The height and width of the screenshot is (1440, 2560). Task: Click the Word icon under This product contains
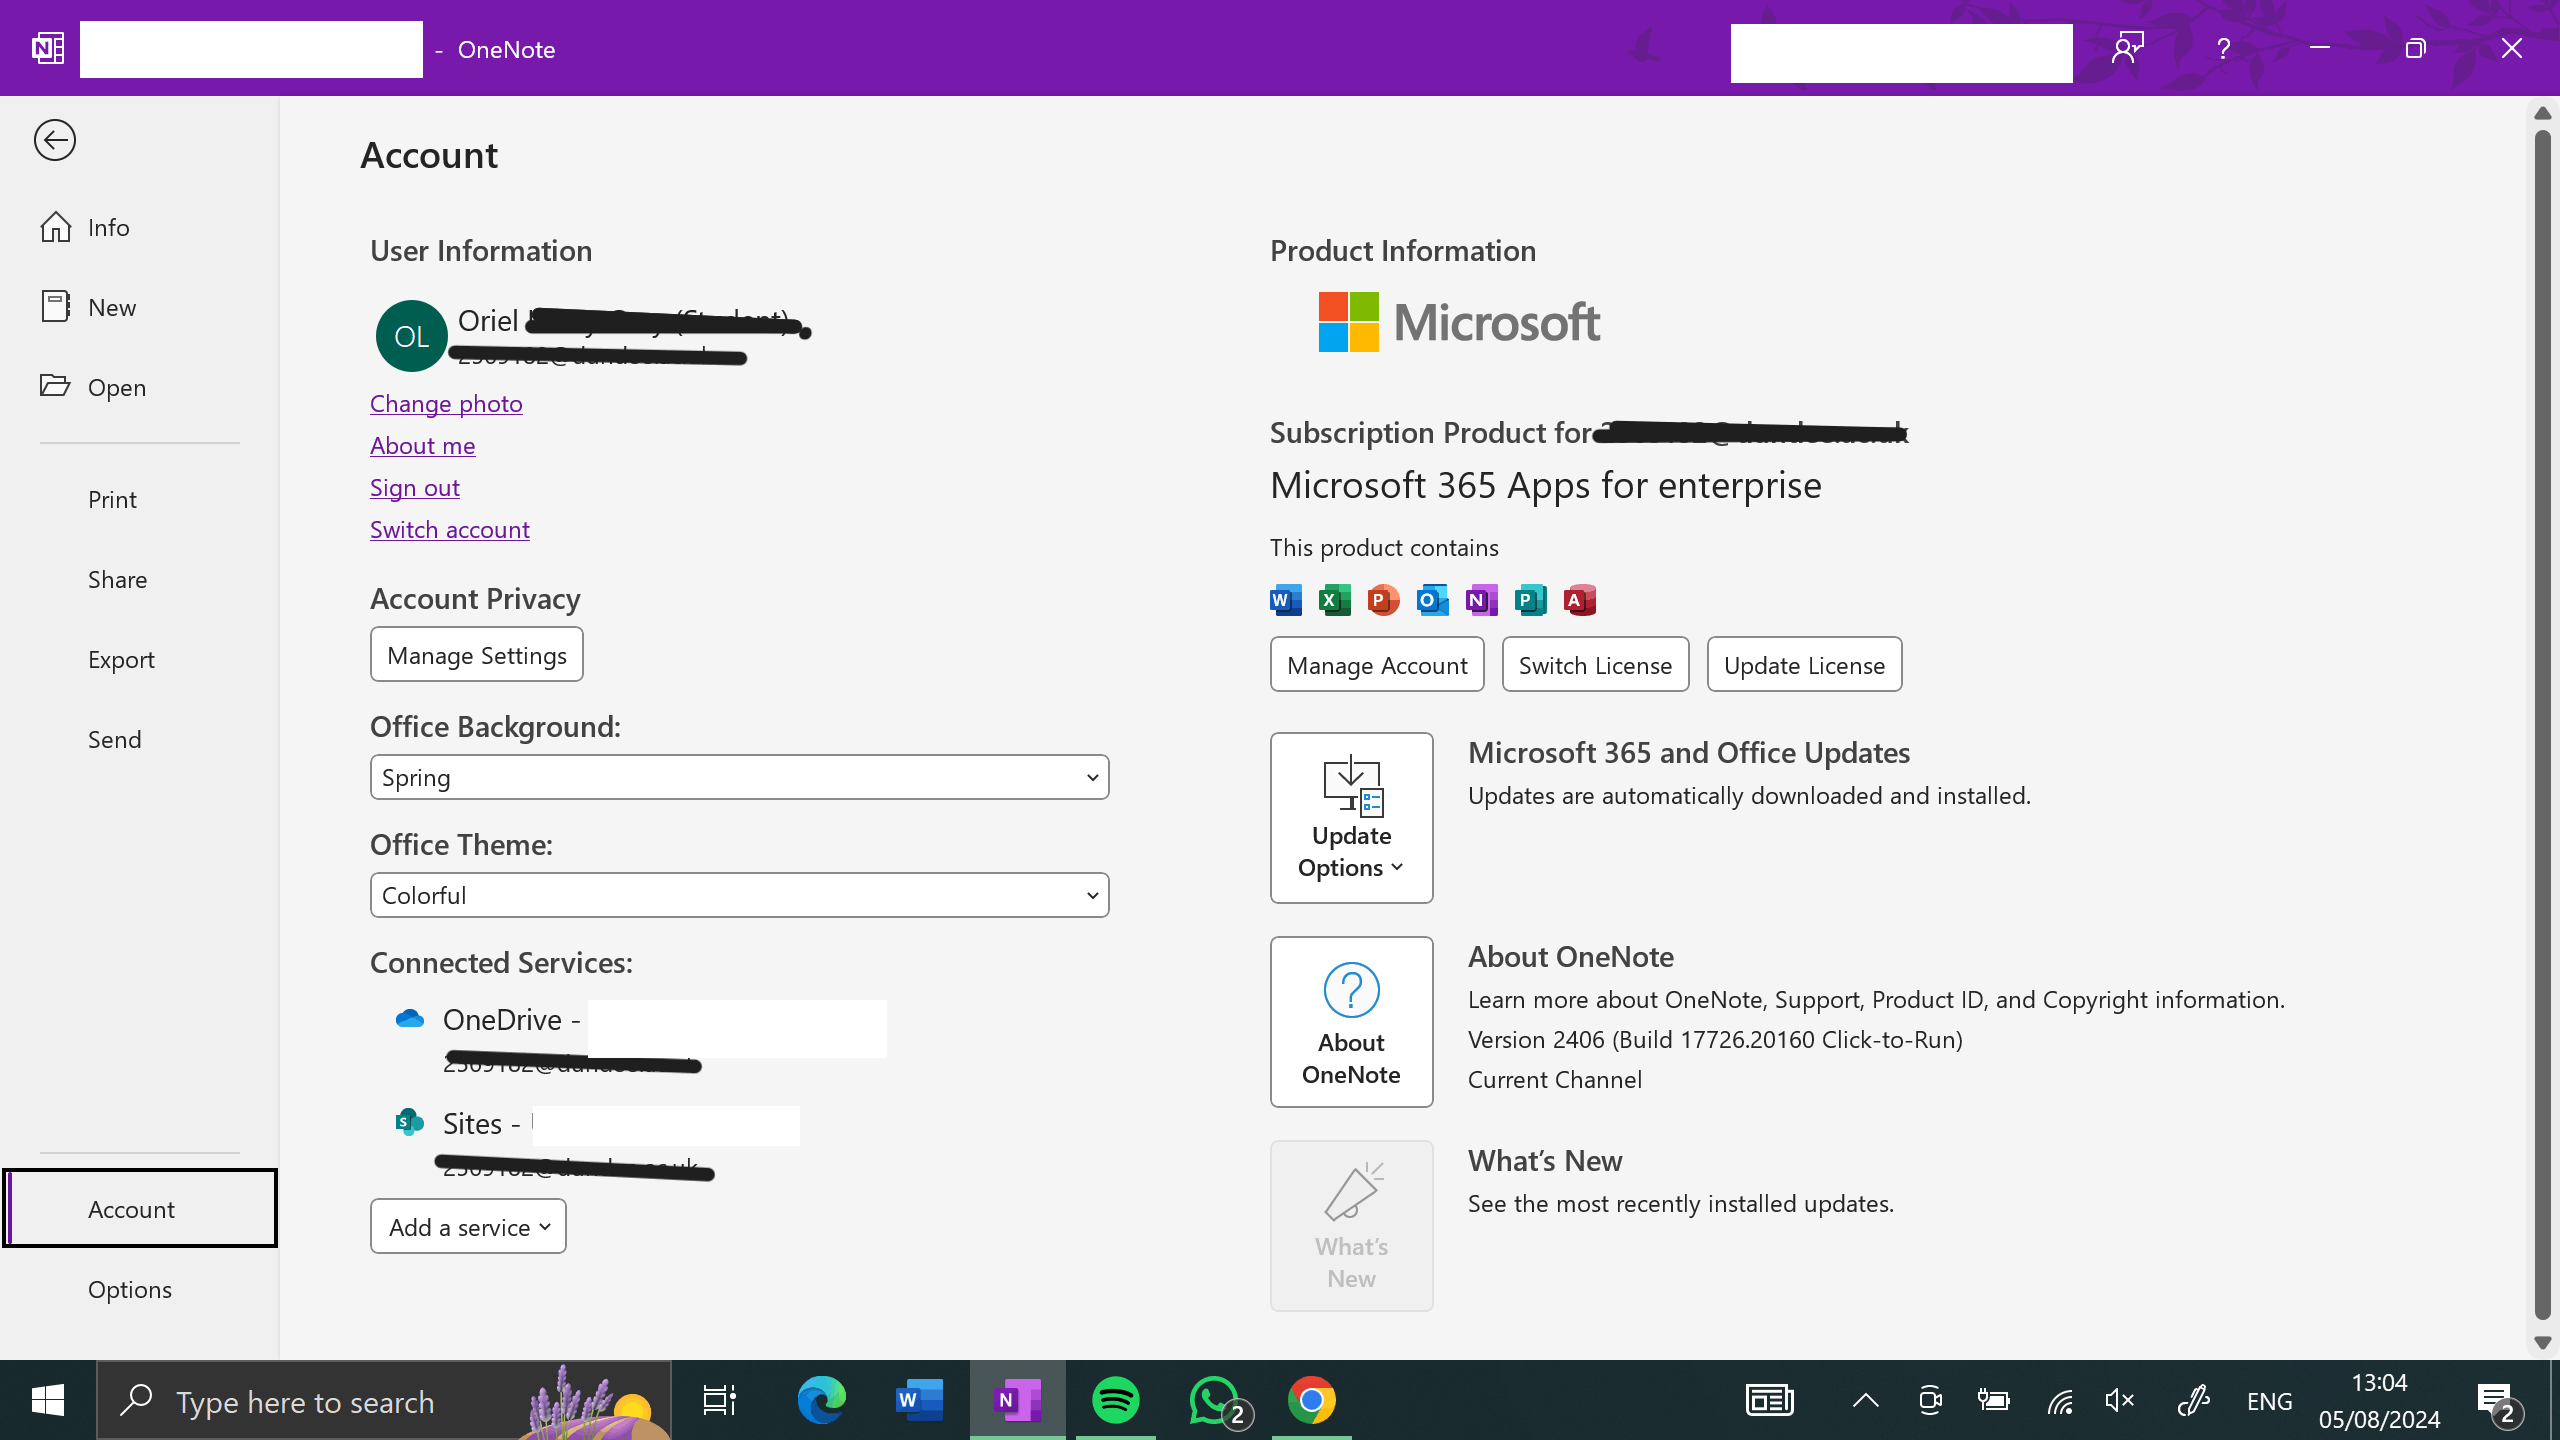coord(1286,600)
